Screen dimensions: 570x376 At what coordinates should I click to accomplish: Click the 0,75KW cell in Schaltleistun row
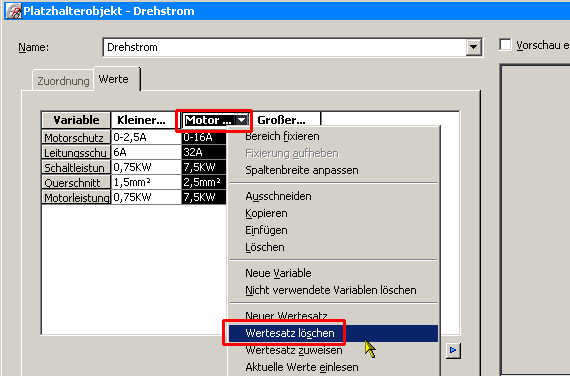[146, 167]
